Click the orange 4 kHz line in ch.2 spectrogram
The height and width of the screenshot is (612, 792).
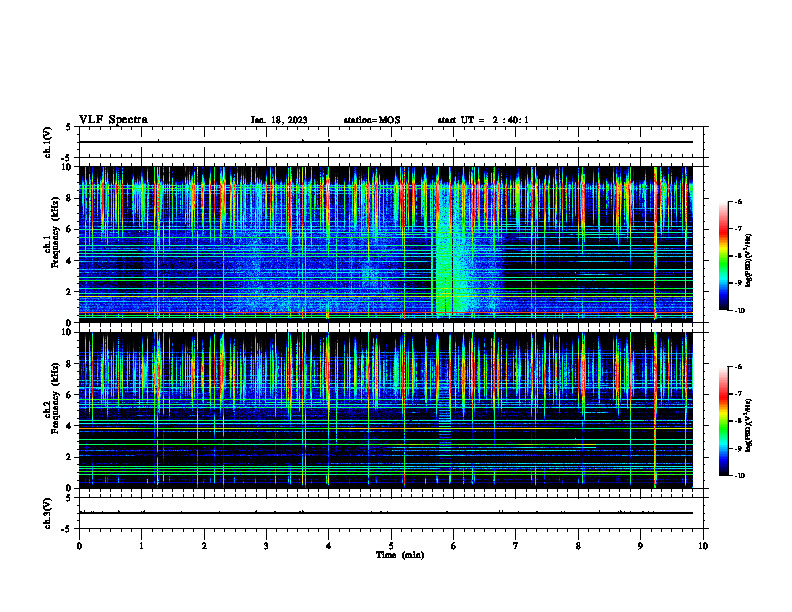pos(386,428)
